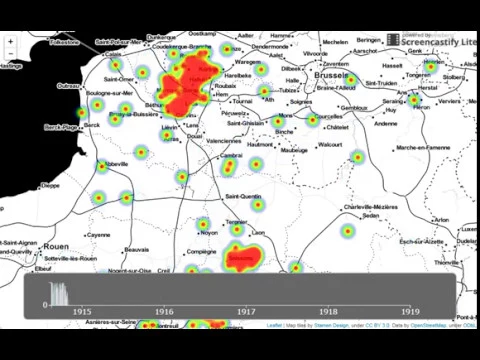Zoom in with the plus button

[11, 42]
